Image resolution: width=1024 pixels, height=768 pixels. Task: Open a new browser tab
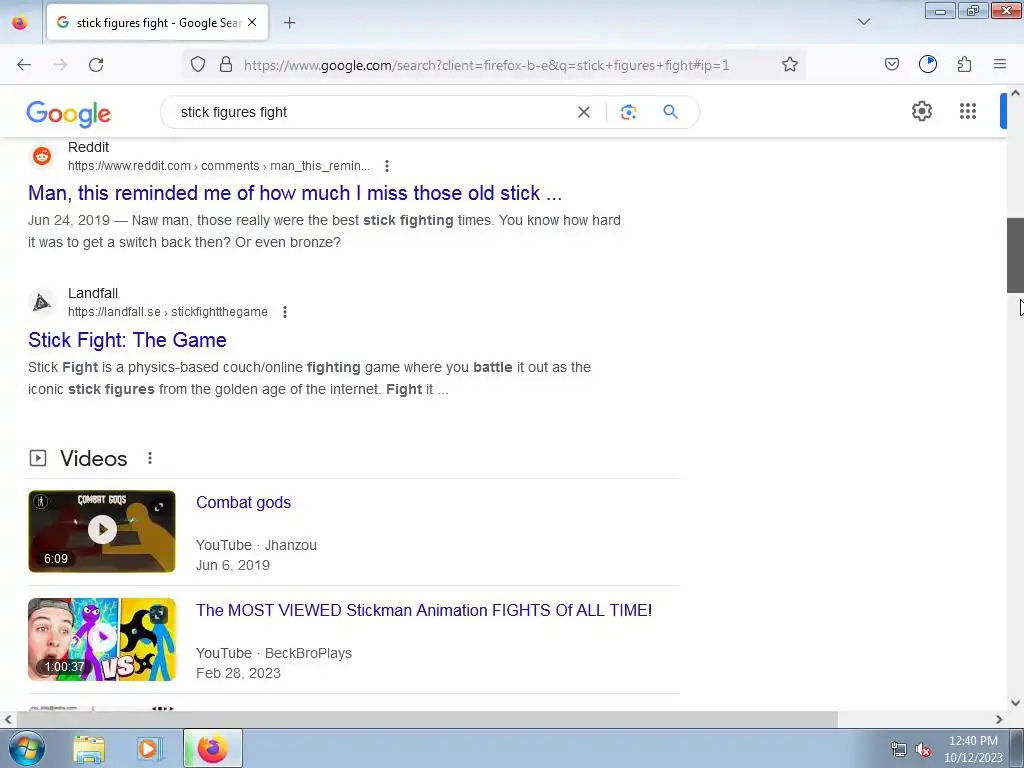click(289, 23)
